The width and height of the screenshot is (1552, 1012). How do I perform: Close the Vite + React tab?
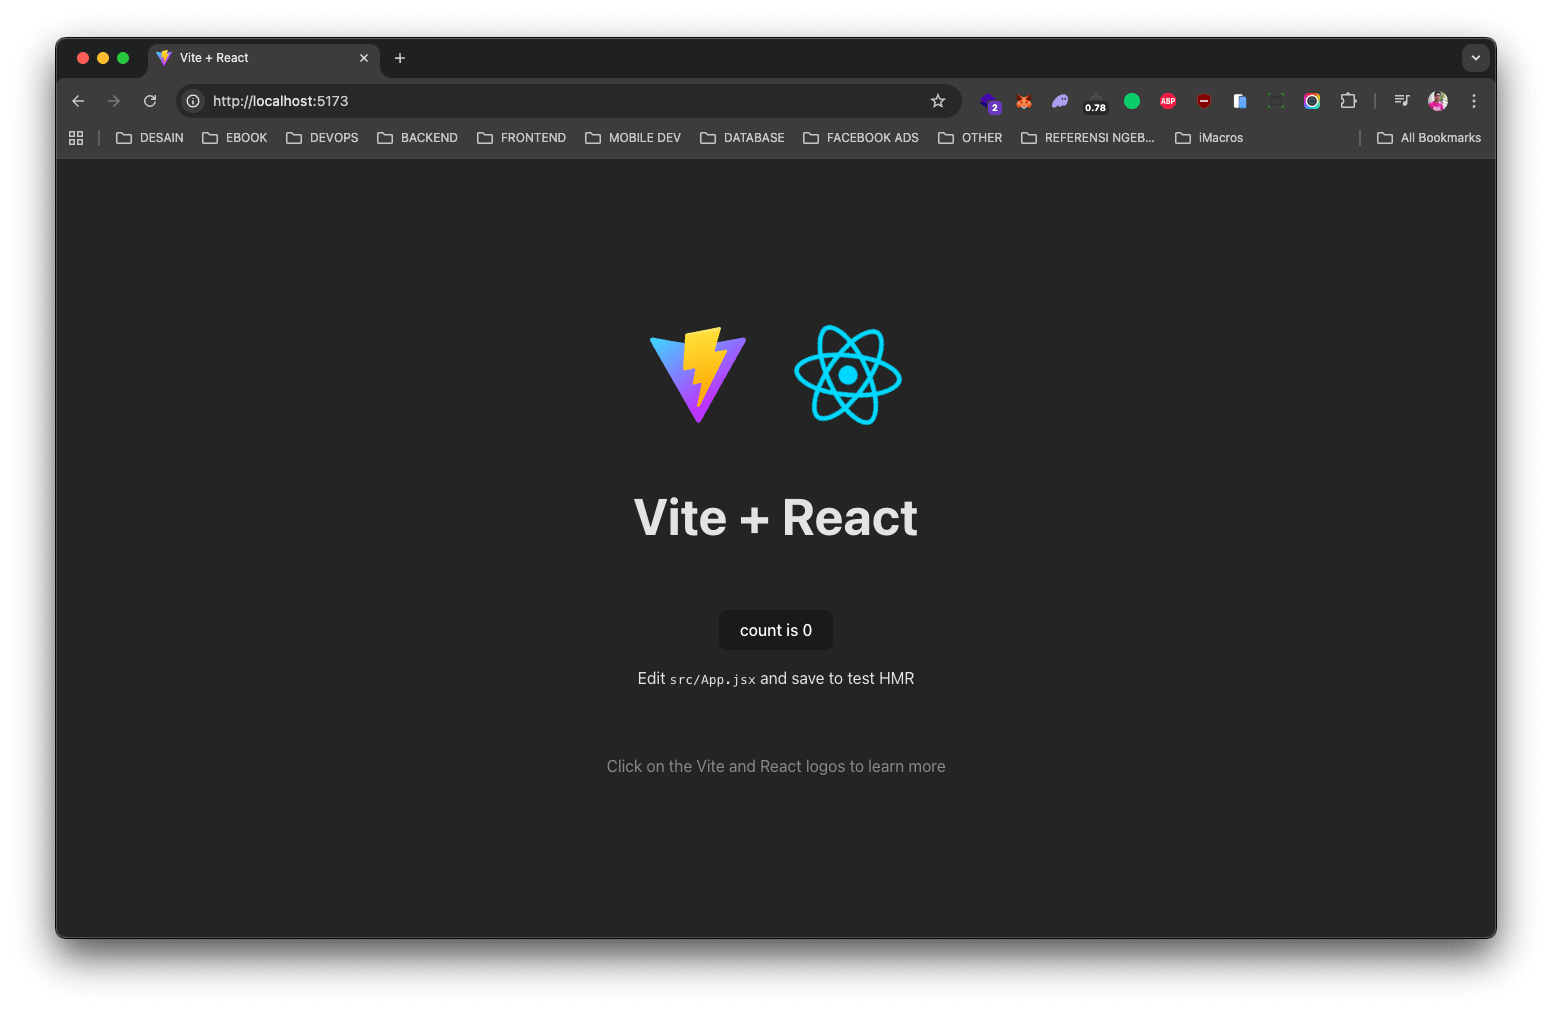364,58
